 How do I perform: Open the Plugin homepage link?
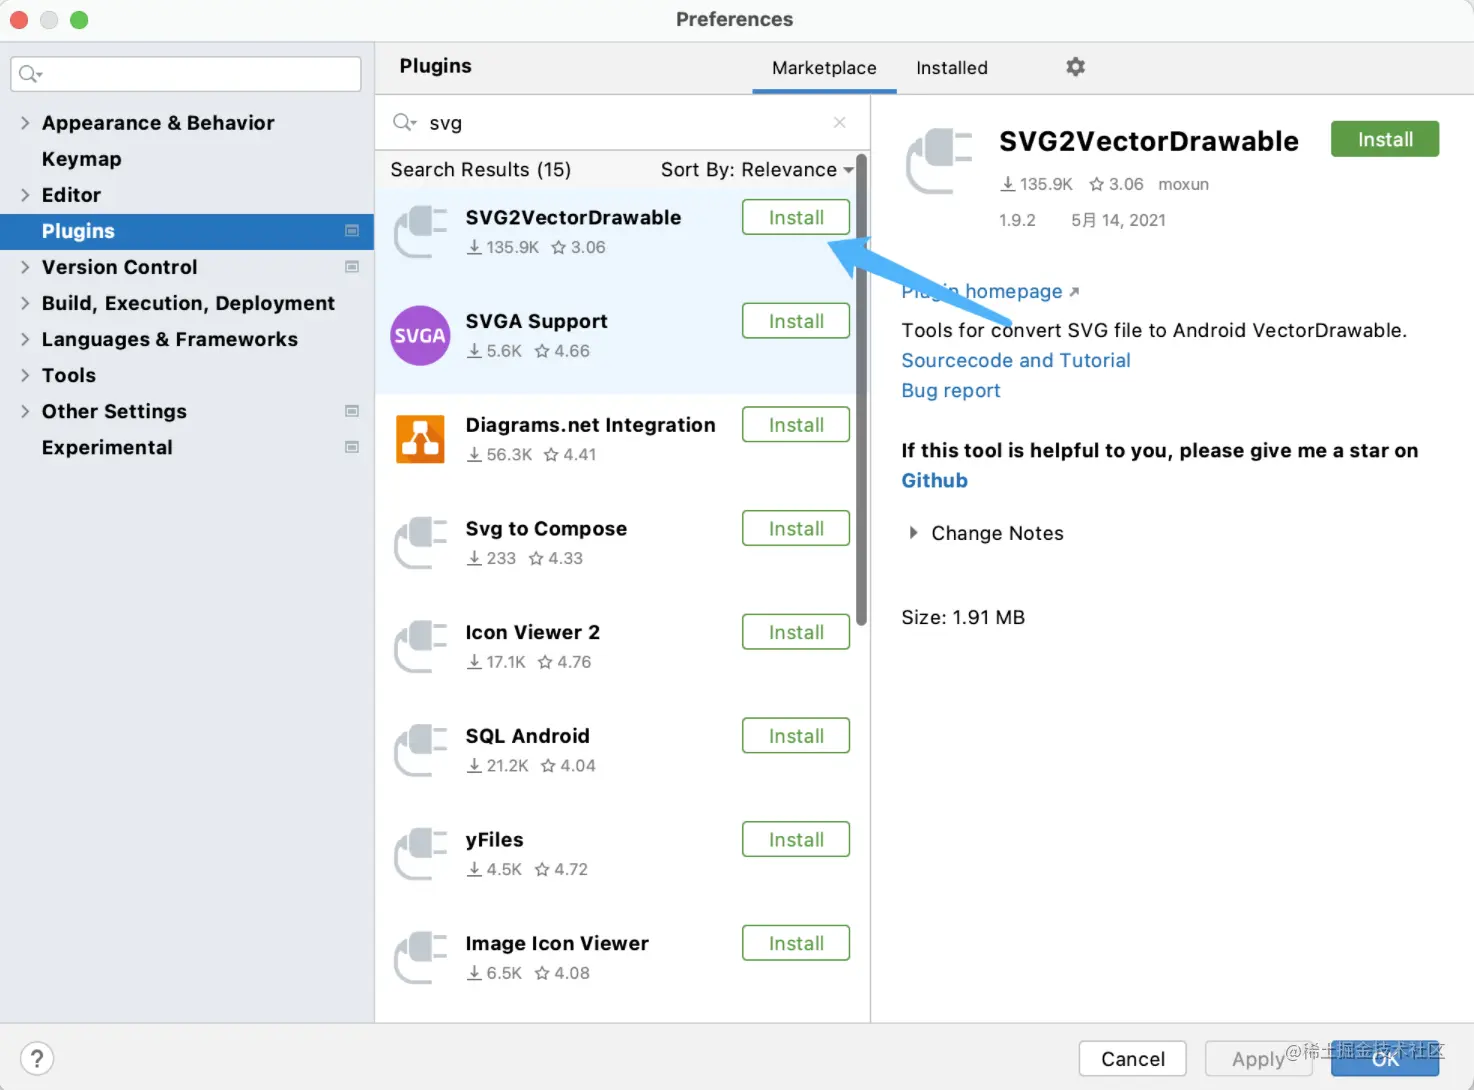click(x=982, y=292)
